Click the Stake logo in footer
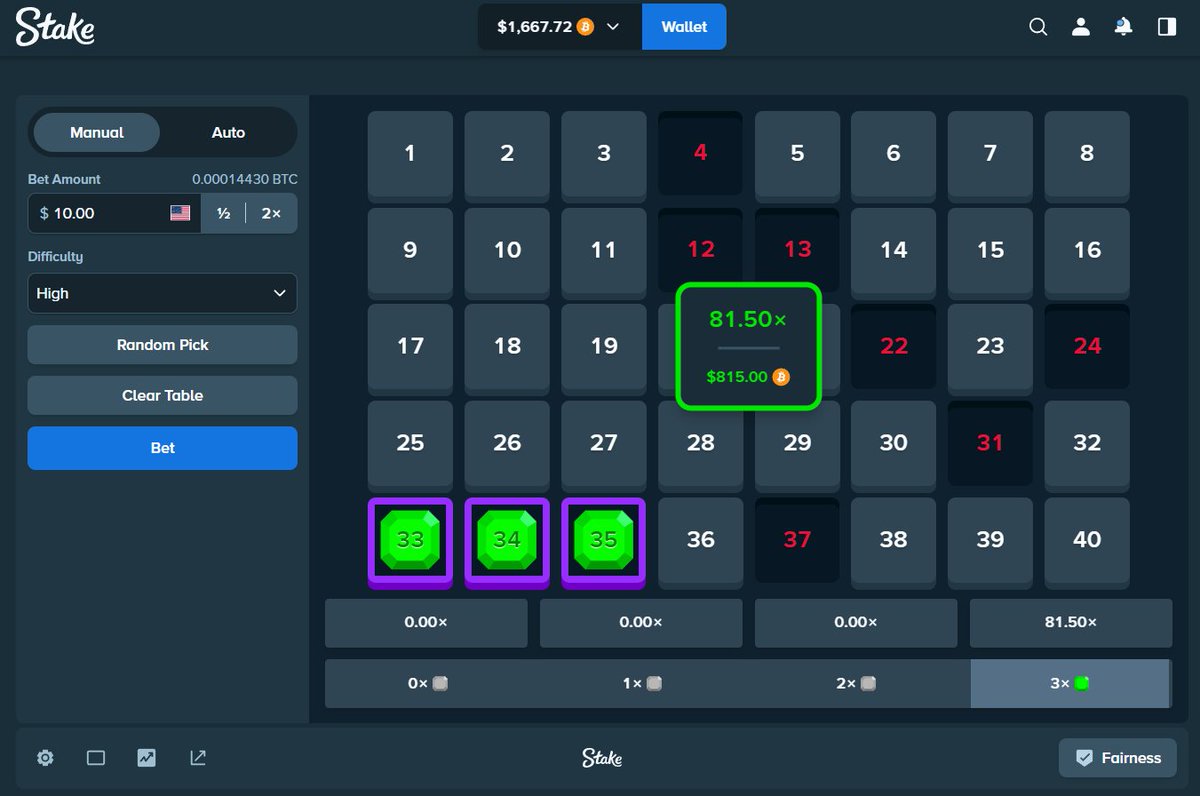The width and height of the screenshot is (1200, 796). [x=602, y=758]
